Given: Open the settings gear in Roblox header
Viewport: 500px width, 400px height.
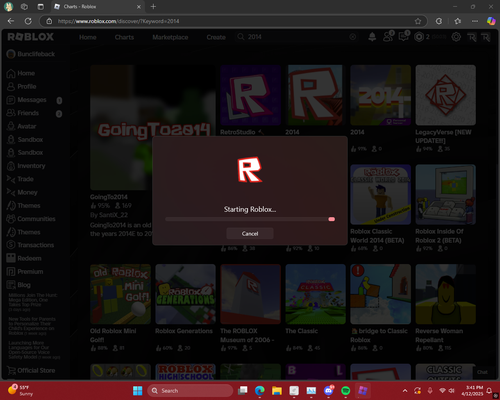Looking at the screenshot, I should point(456,37).
